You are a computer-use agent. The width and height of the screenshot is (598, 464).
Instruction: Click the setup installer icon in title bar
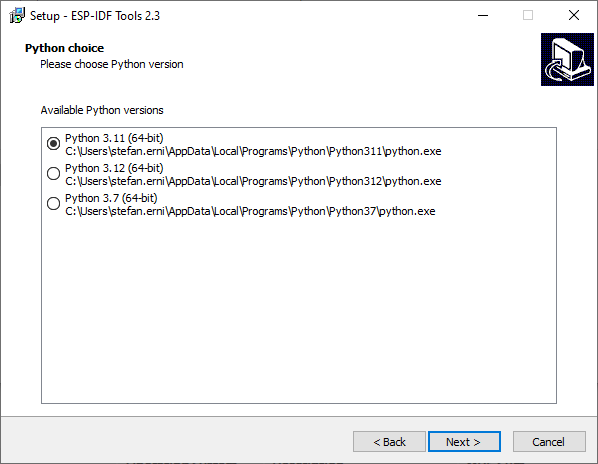(17, 16)
